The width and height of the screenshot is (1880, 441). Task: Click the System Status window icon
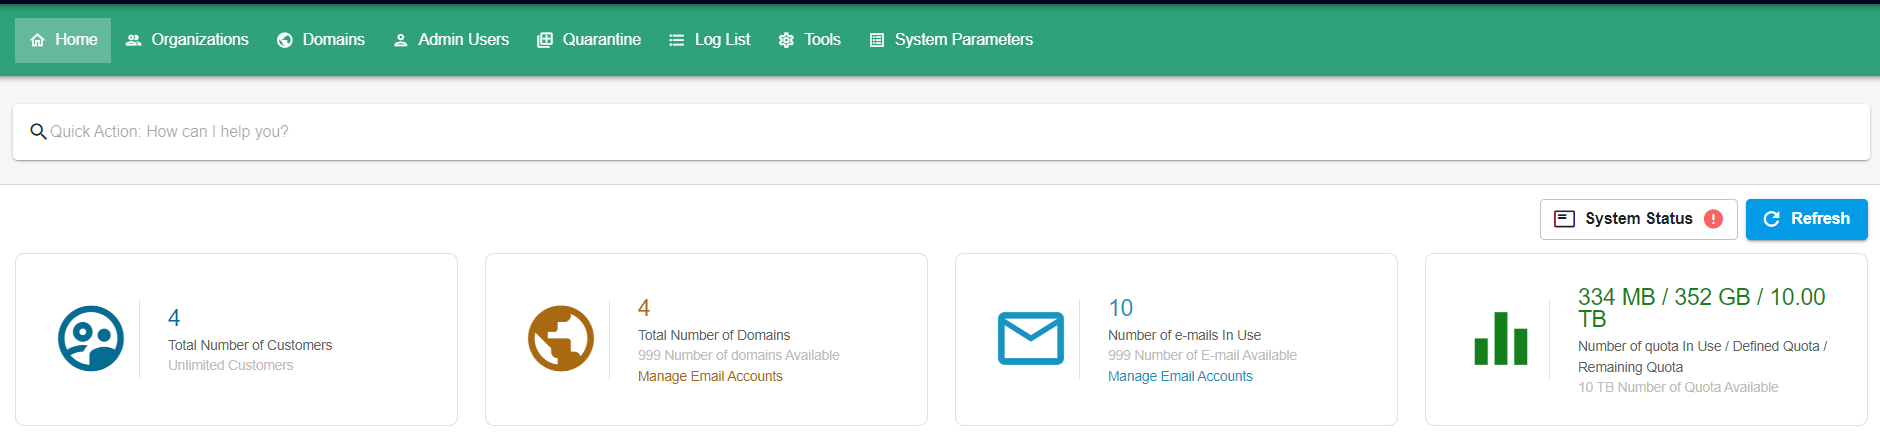1565,219
